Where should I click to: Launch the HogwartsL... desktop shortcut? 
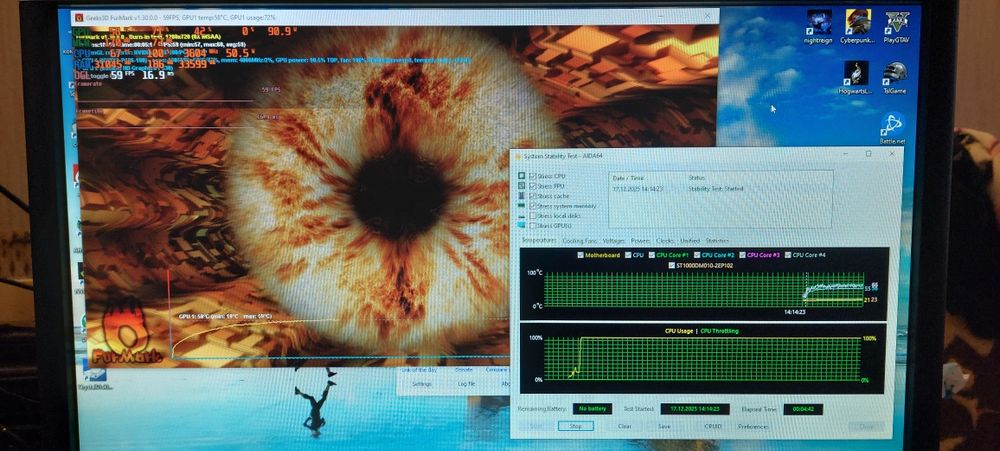[x=856, y=78]
